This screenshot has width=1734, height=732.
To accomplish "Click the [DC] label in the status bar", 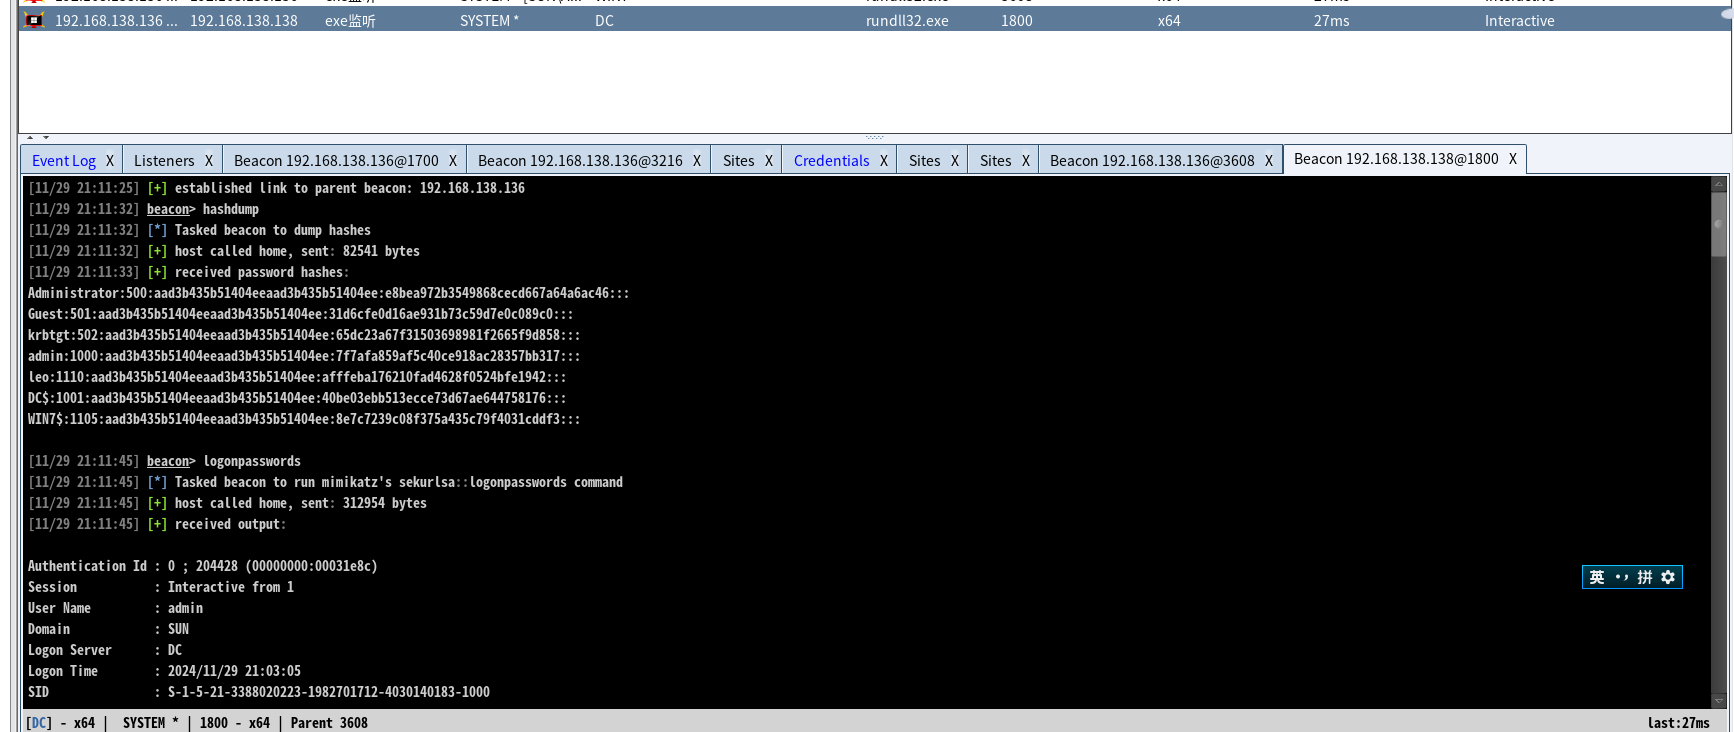I will [39, 723].
